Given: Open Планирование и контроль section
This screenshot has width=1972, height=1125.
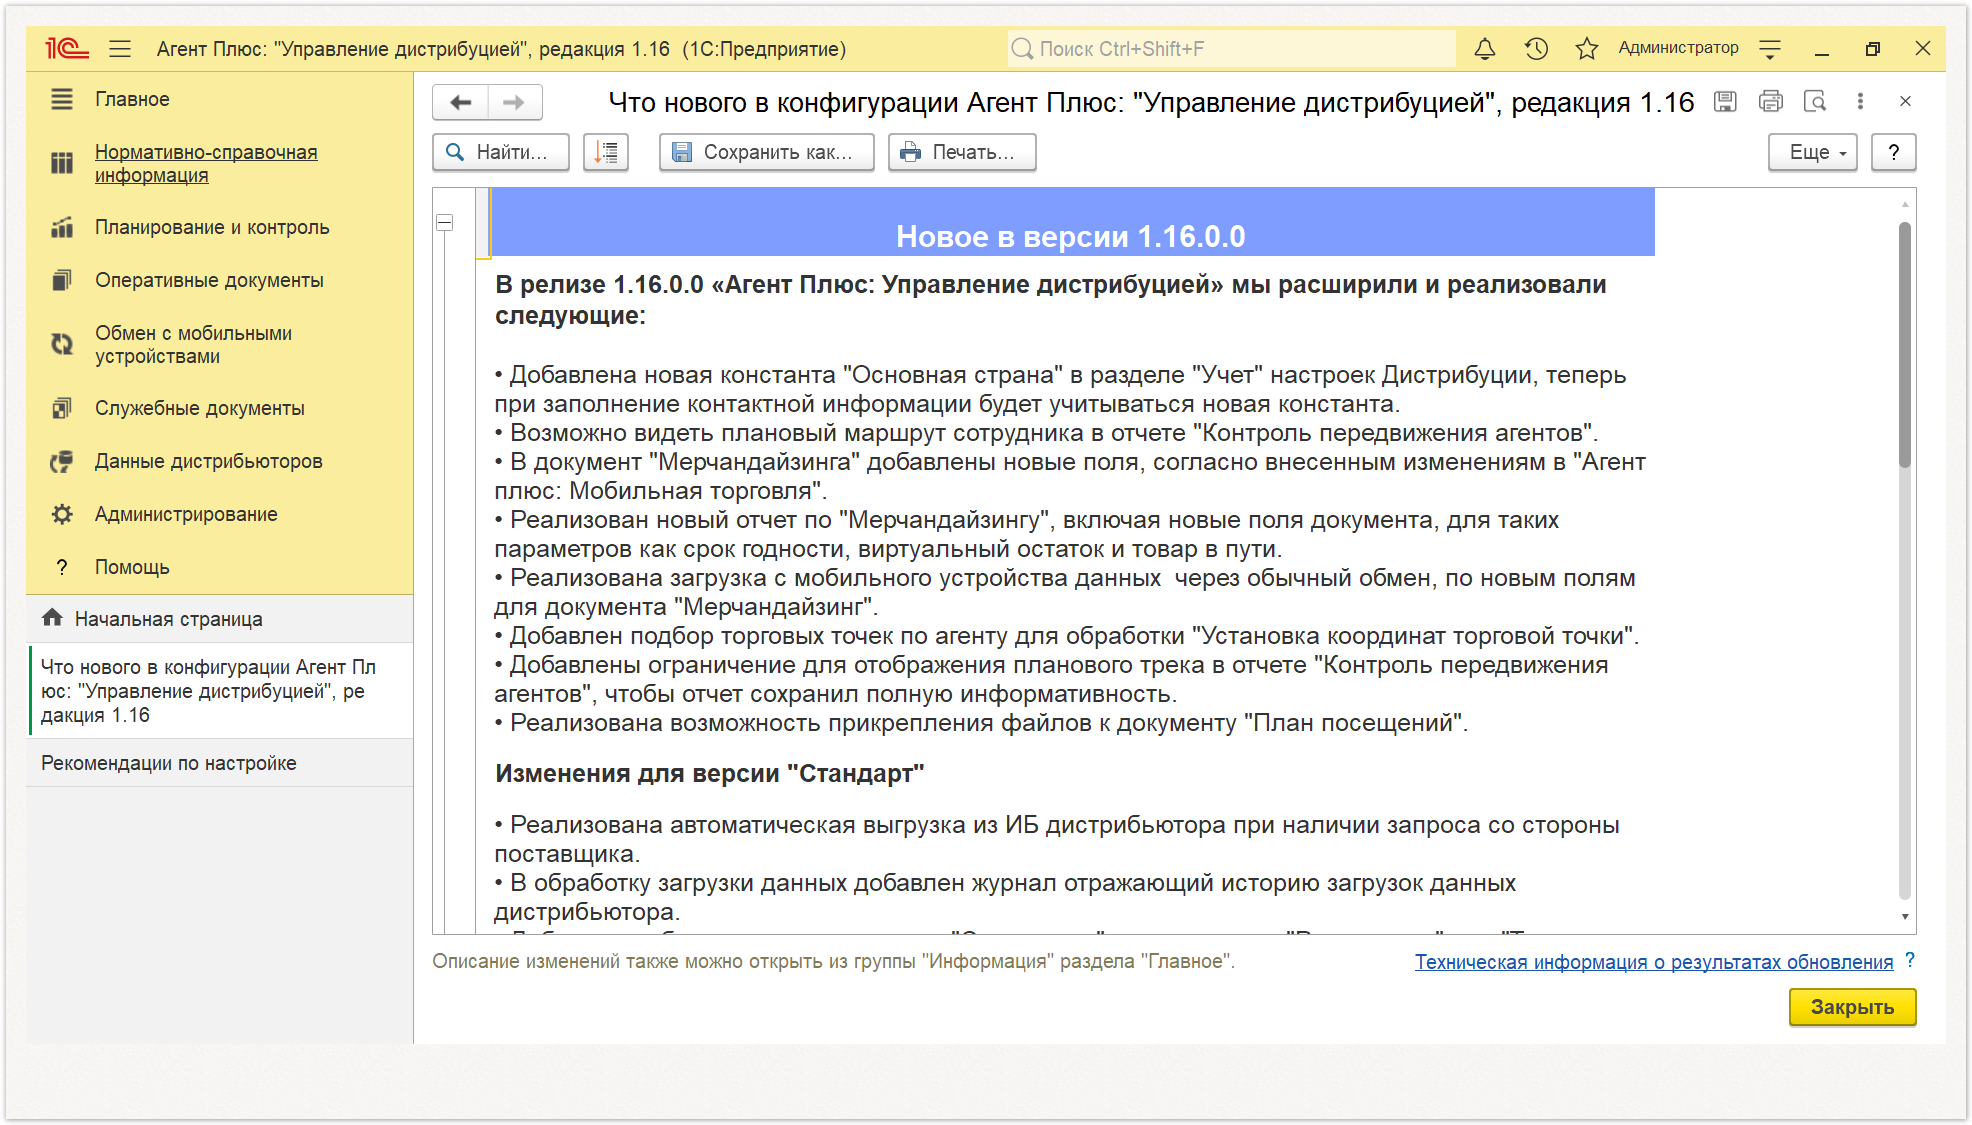Looking at the screenshot, I should tap(212, 227).
